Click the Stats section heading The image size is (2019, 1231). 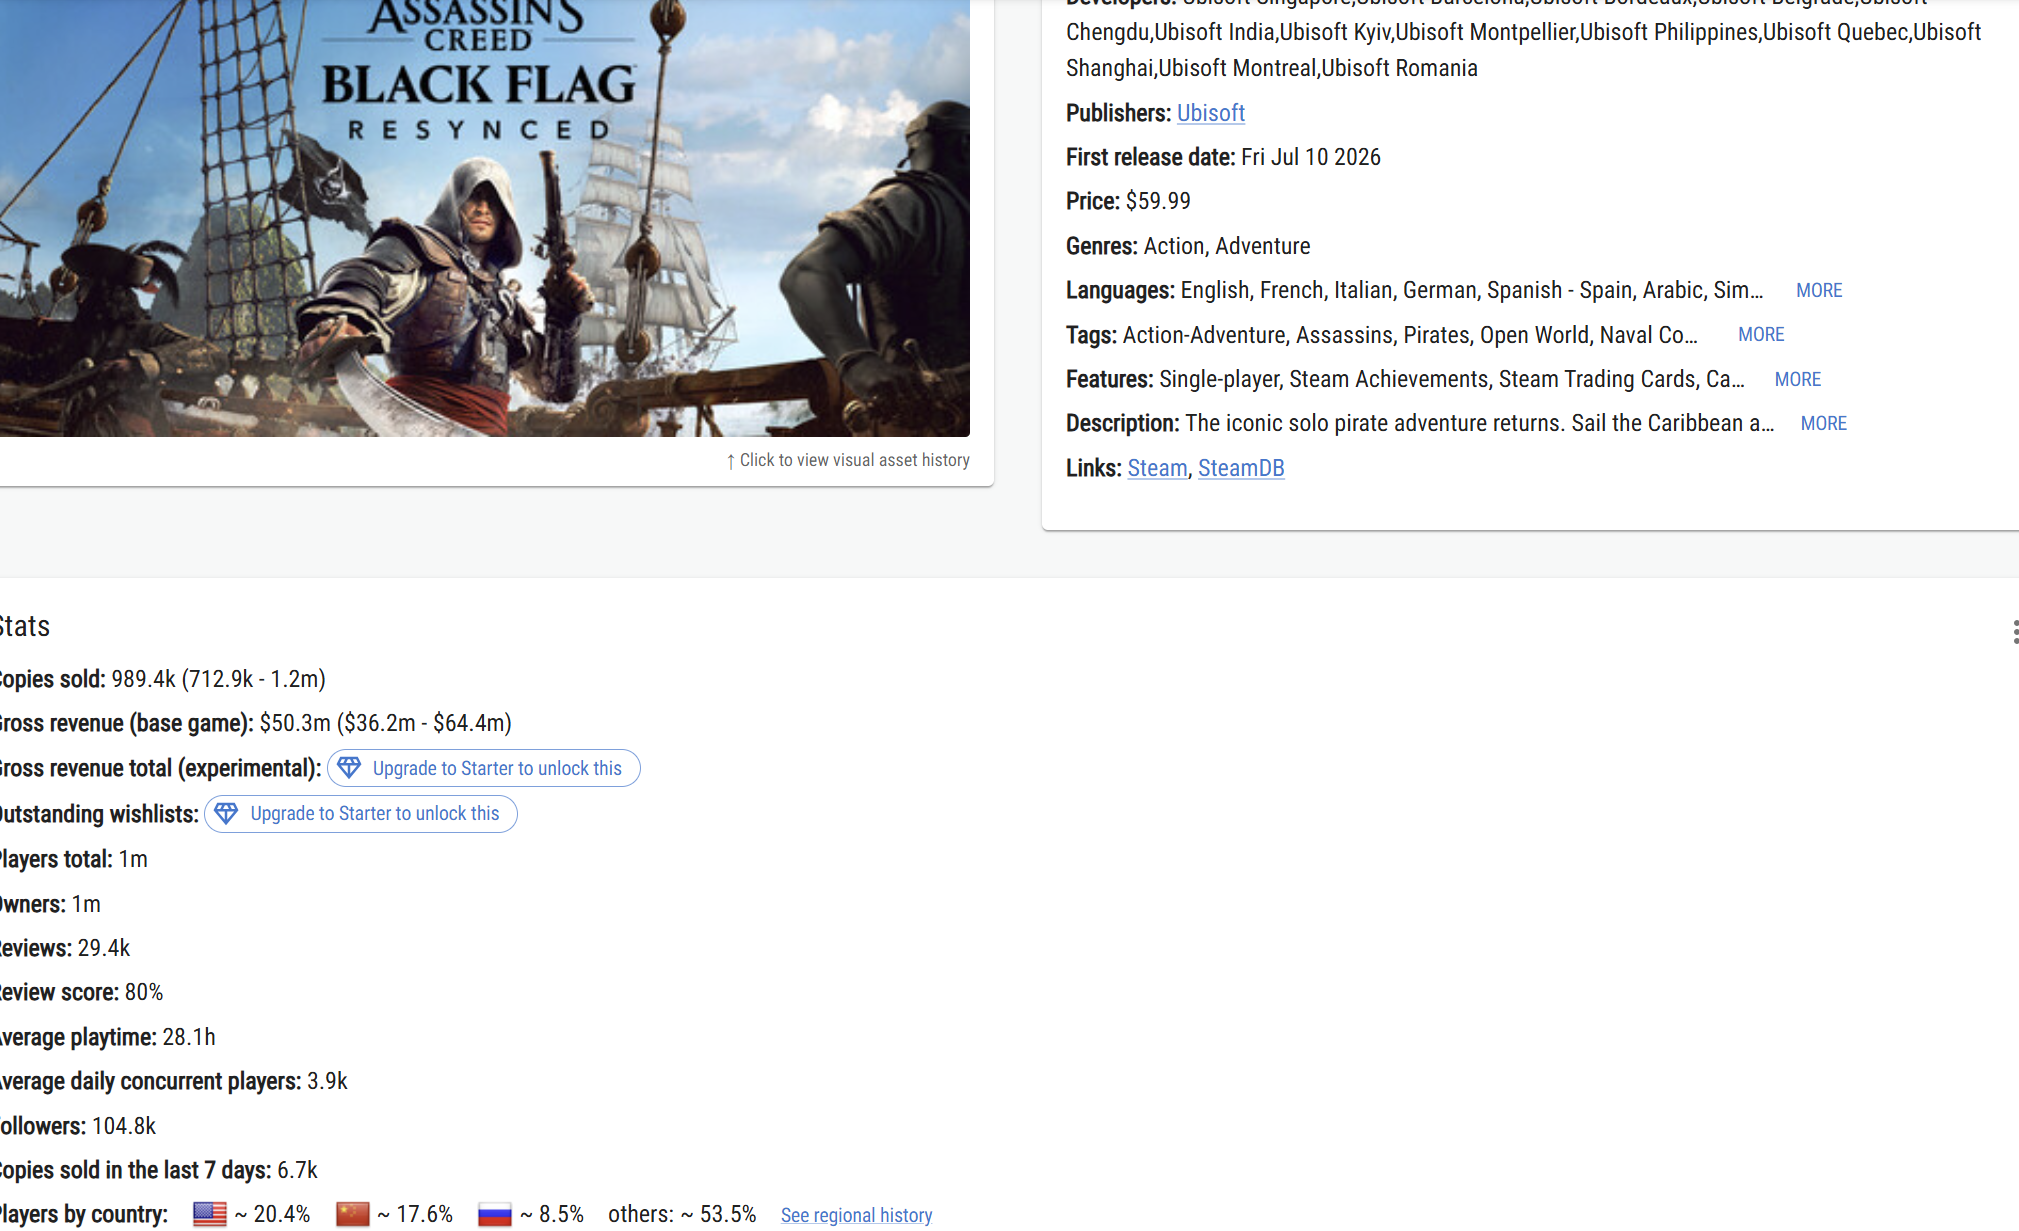point(25,626)
